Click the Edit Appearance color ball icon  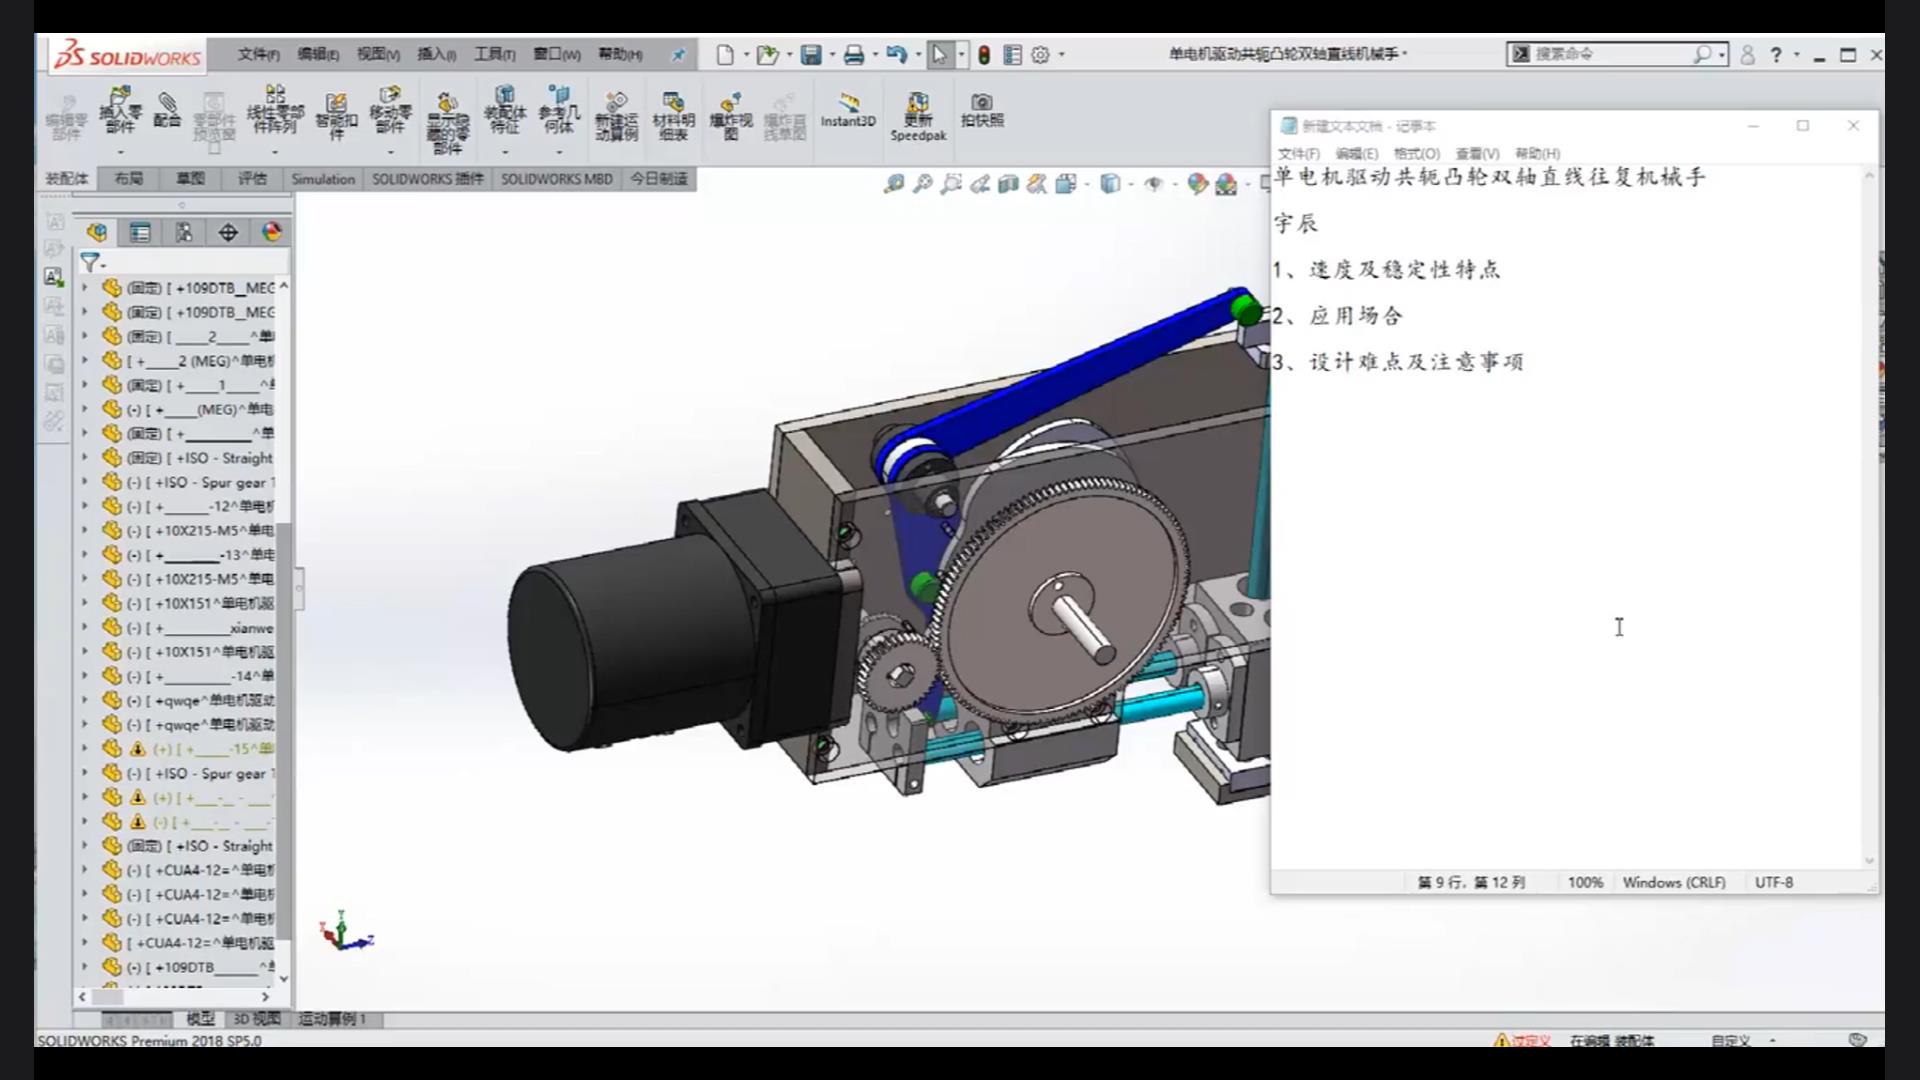(1197, 183)
